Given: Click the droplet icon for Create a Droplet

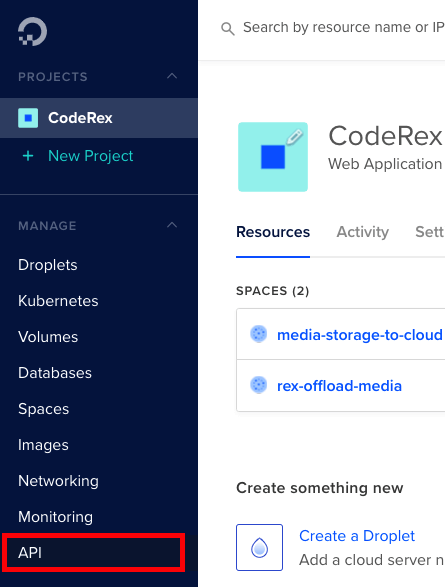Looking at the screenshot, I should point(259,547).
